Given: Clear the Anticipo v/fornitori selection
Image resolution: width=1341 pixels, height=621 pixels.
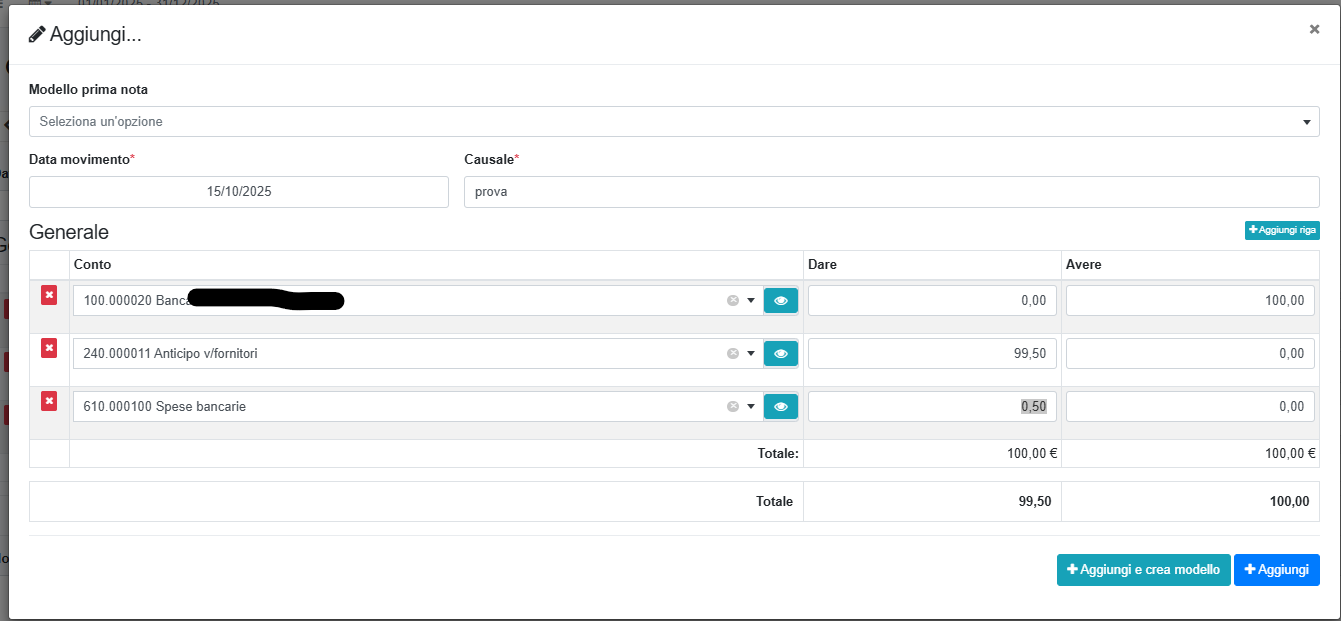Looking at the screenshot, I should pyautogui.click(x=732, y=353).
